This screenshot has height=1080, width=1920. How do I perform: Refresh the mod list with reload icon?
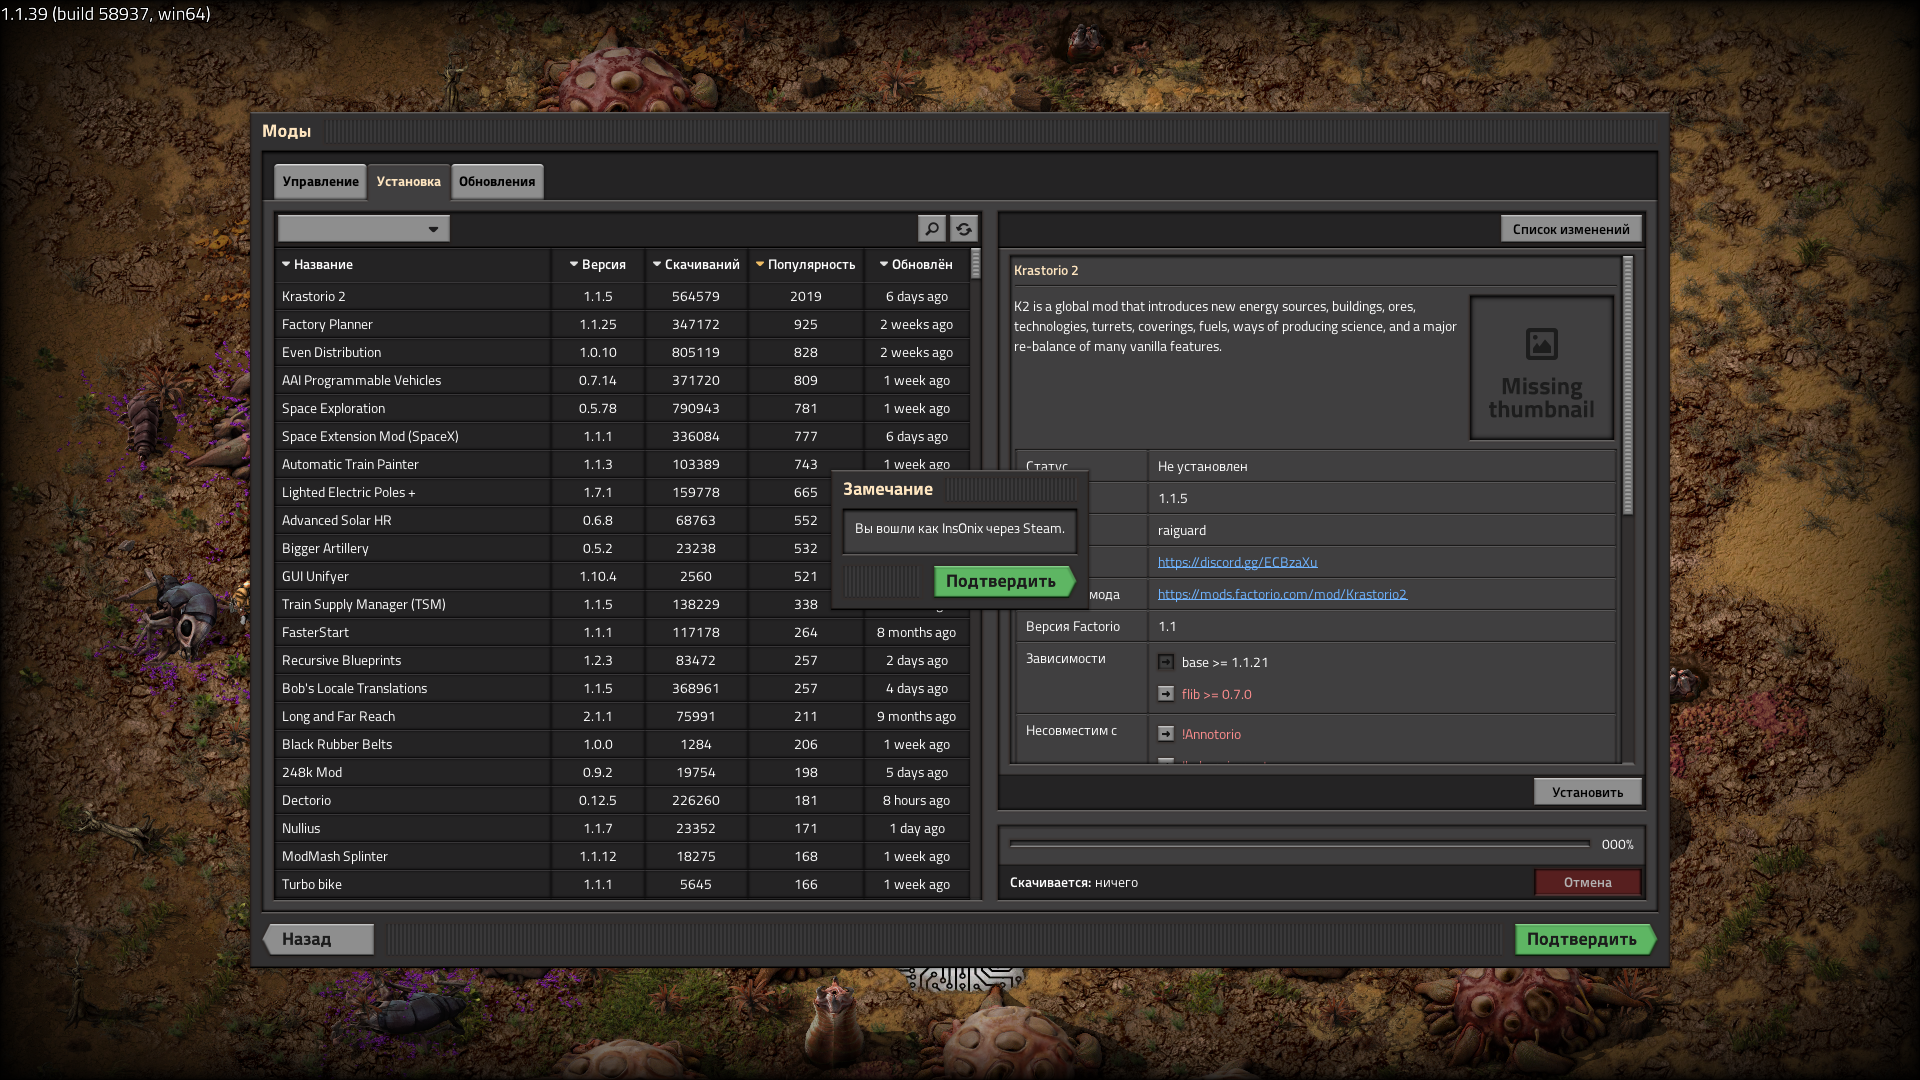pos(963,229)
